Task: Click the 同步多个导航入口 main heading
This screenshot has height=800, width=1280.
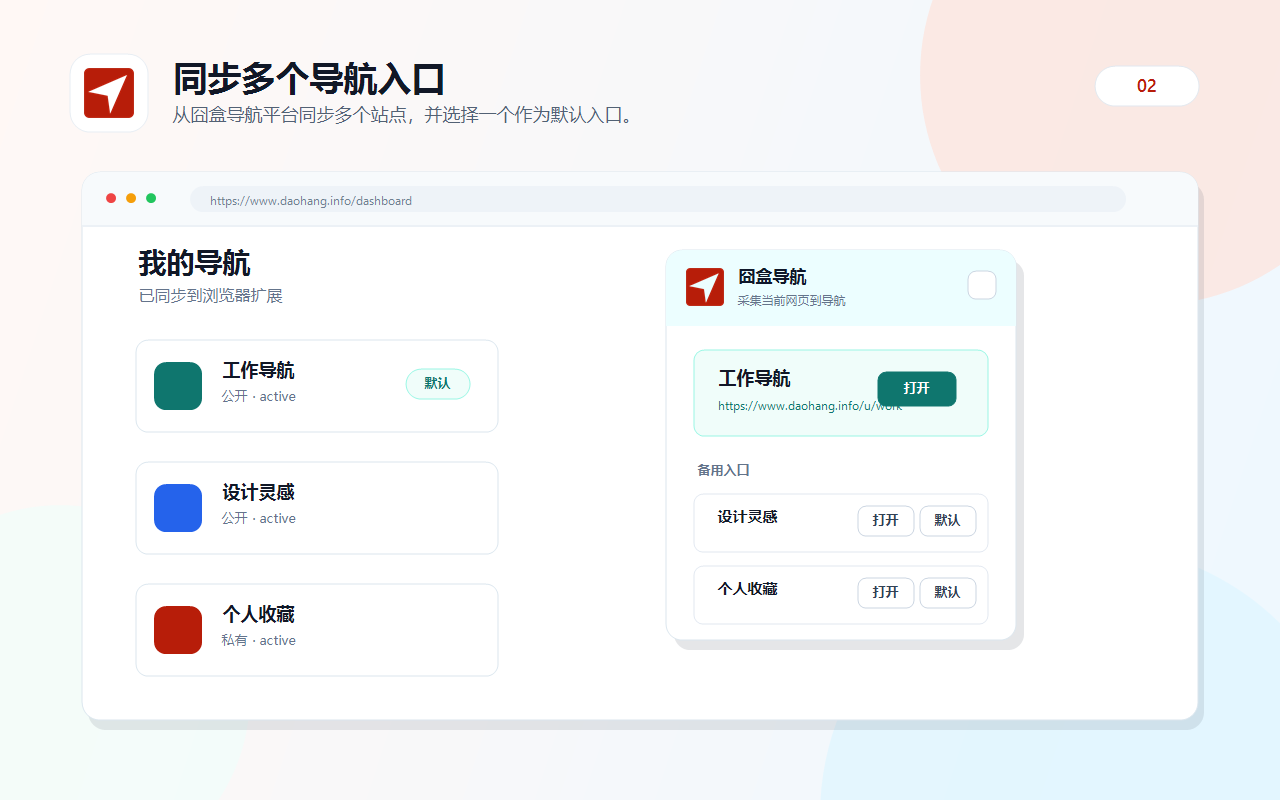Action: click(x=309, y=79)
